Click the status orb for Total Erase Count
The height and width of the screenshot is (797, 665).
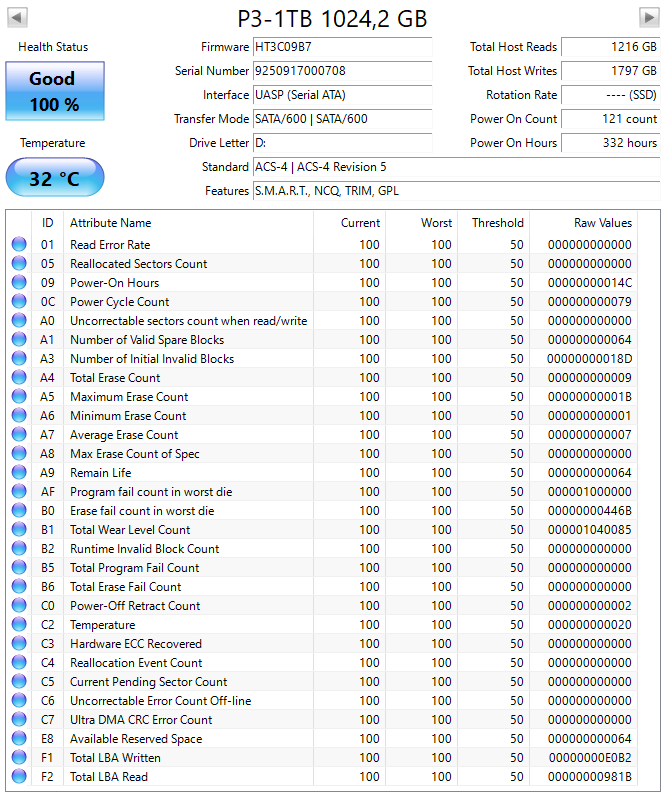click(19, 378)
